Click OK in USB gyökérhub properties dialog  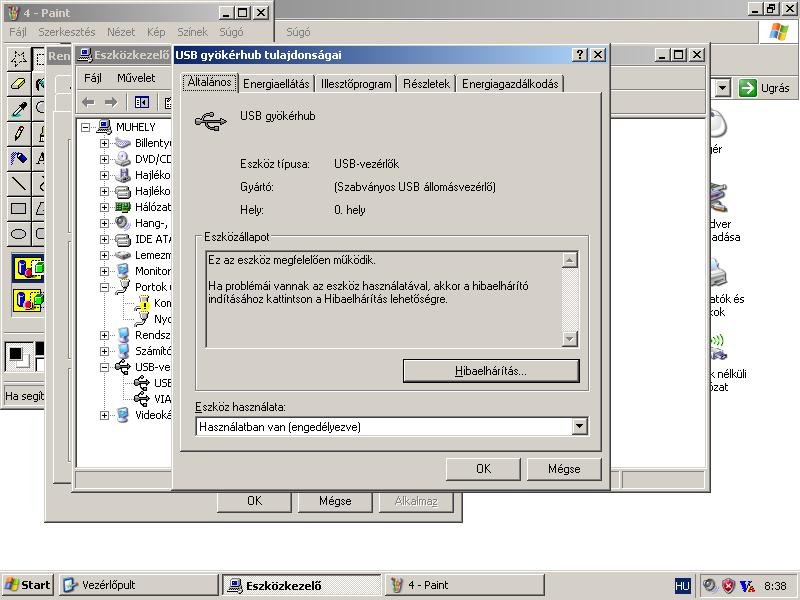[483, 469]
